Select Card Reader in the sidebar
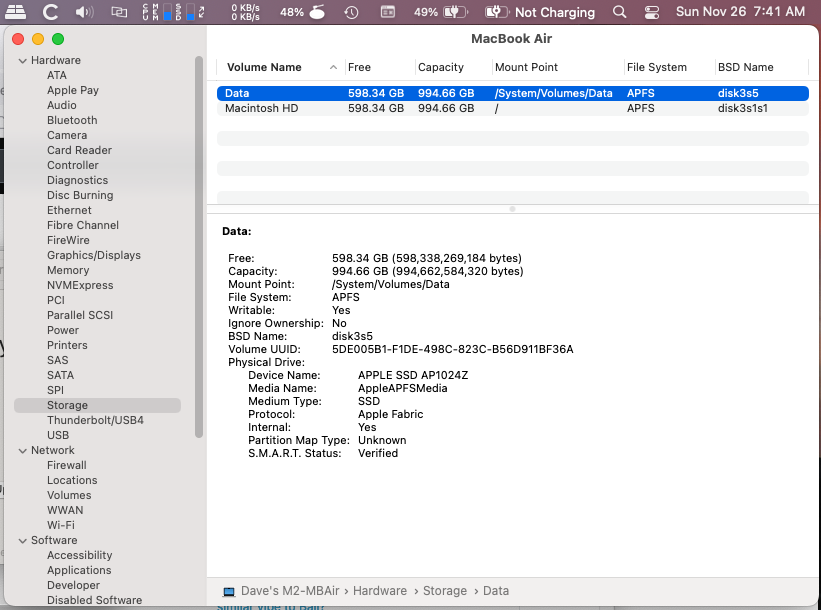This screenshot has width=821, height=610. (x=80, y=150)
